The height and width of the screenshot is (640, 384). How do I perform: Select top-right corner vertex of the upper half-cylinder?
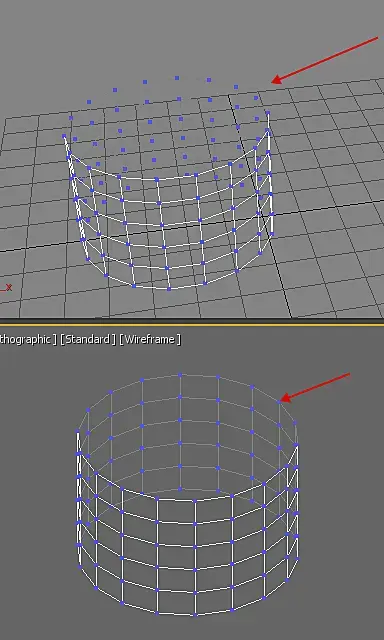pyautogui.click(x=268, y=113)
